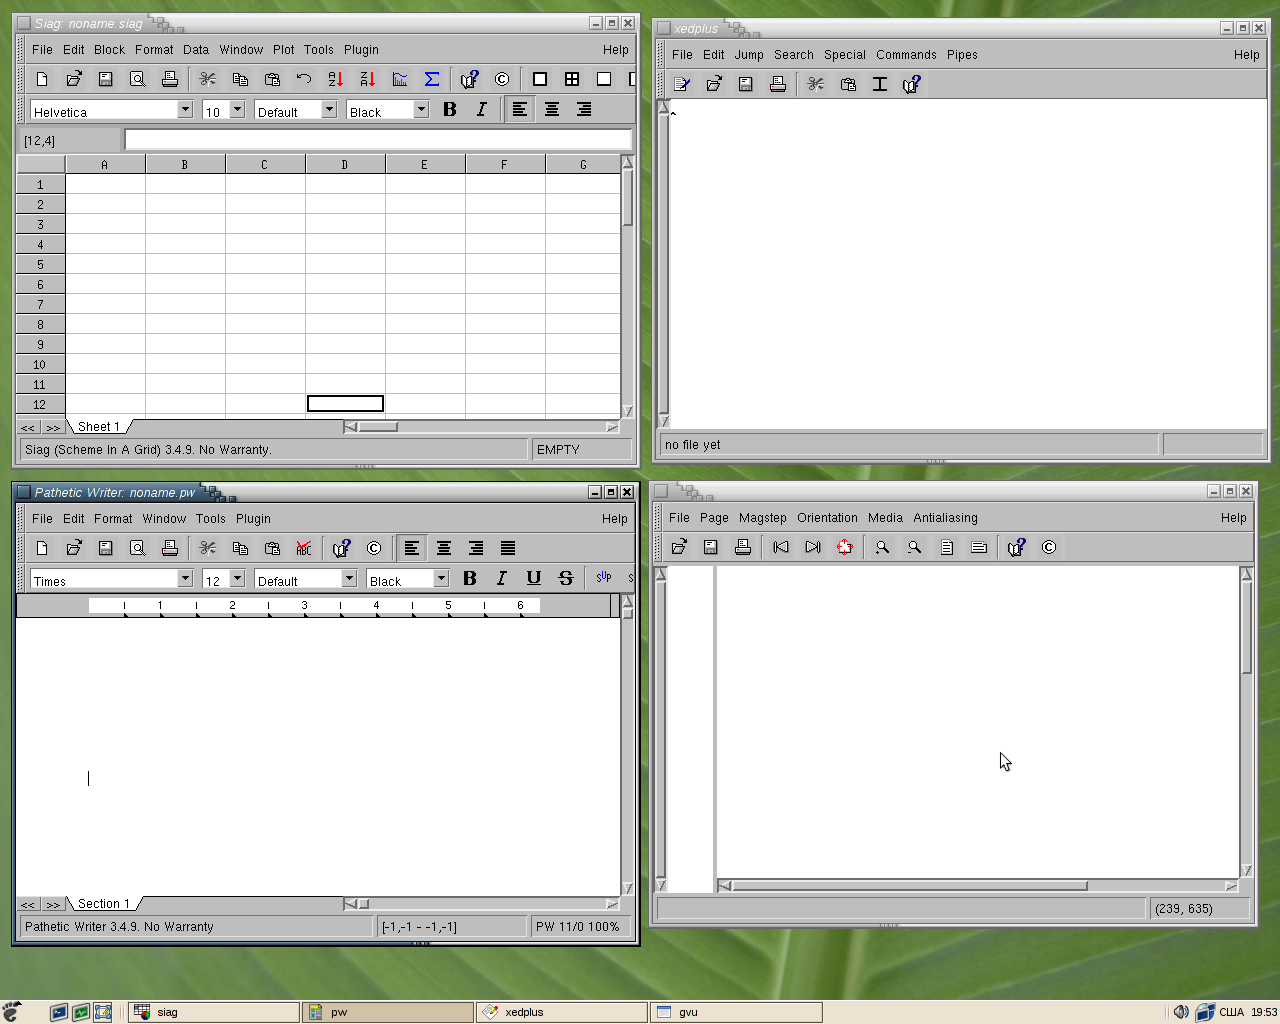
Task: Open Times font dropdown in Pathetic Writer
Action: (x=185, y=579)
